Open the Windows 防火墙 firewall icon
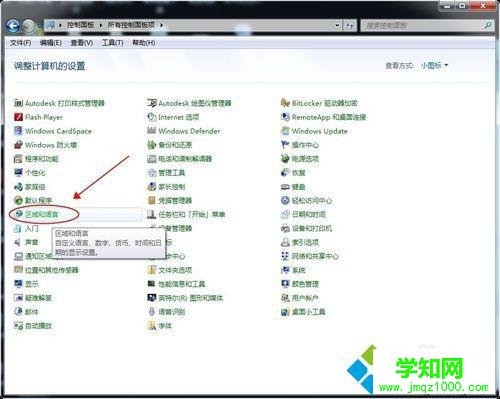Screen dimensions: 500x399 pos(18,145)
